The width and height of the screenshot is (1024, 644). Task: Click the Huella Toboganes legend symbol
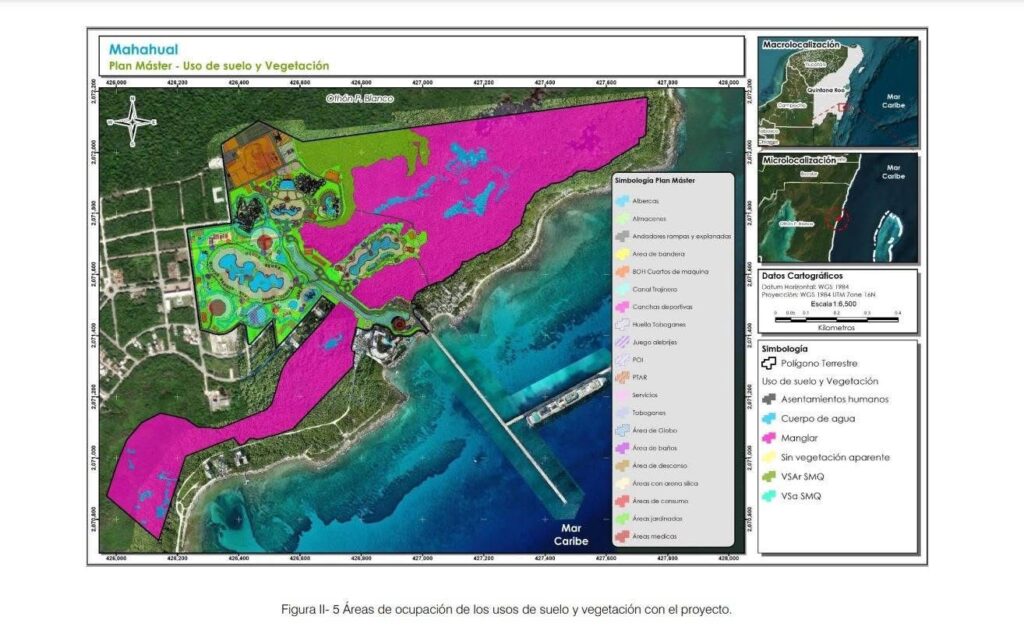(x=622, y=324)
